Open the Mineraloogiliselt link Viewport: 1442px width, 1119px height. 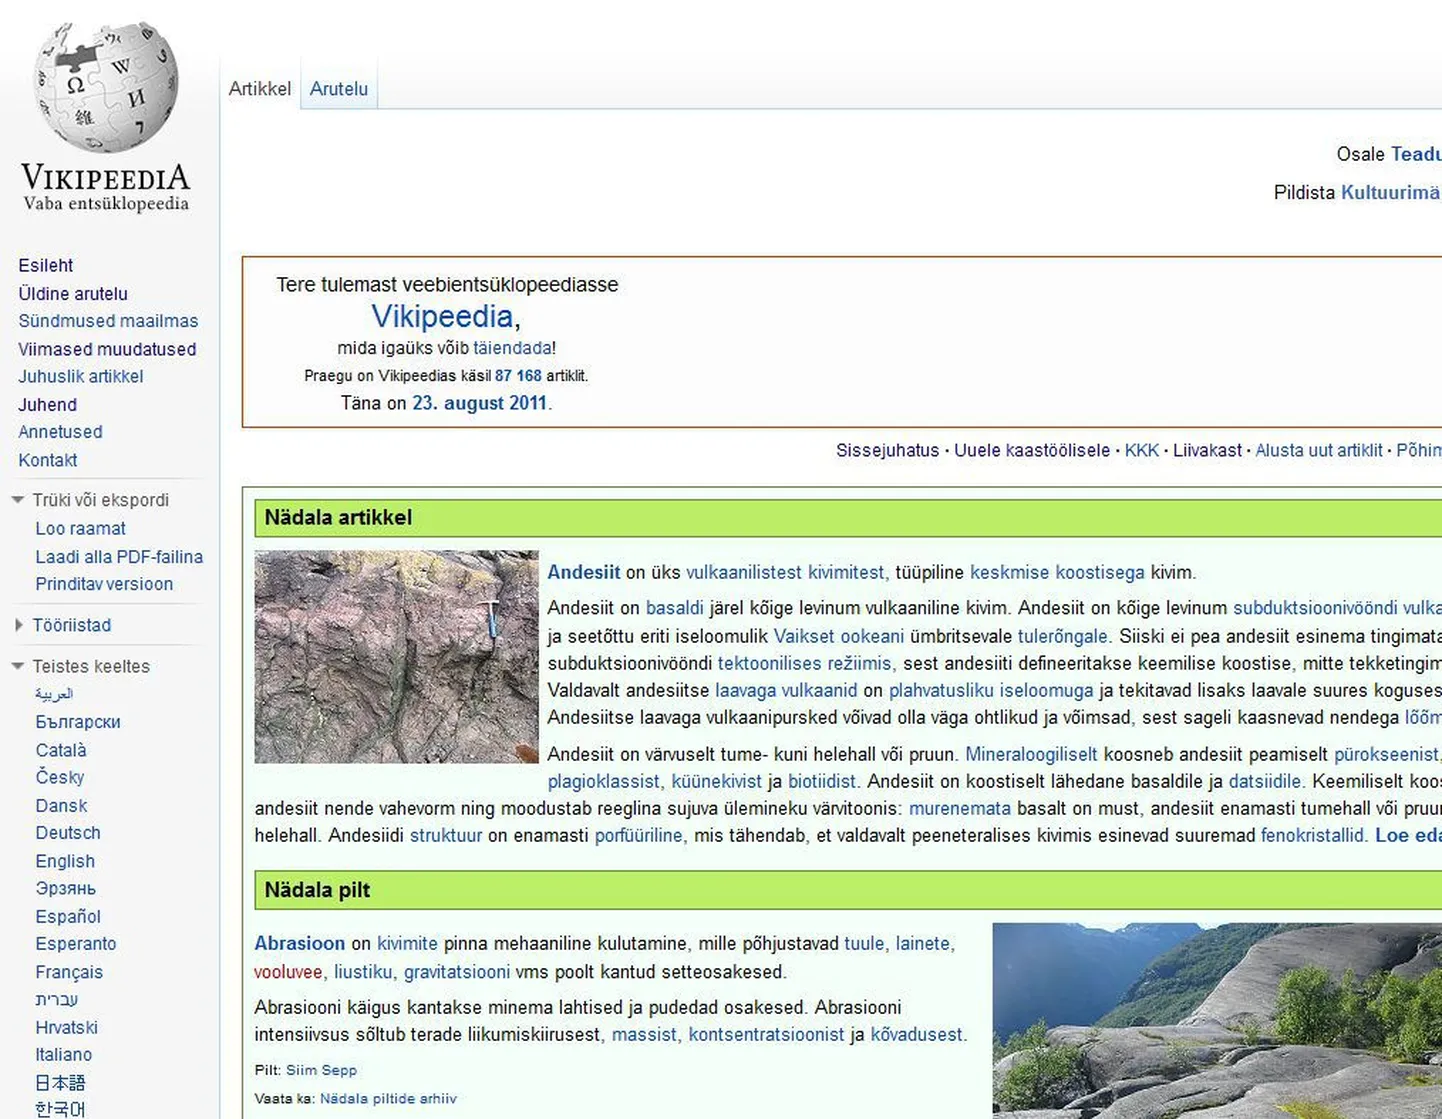[1031, 754]
